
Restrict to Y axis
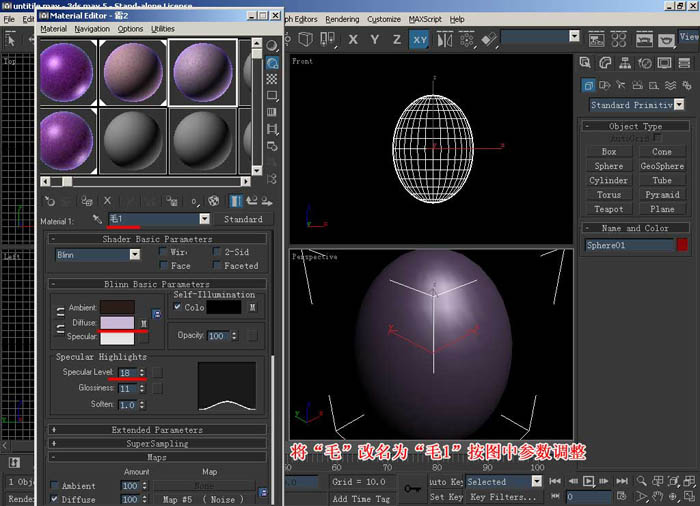(375, 40)
